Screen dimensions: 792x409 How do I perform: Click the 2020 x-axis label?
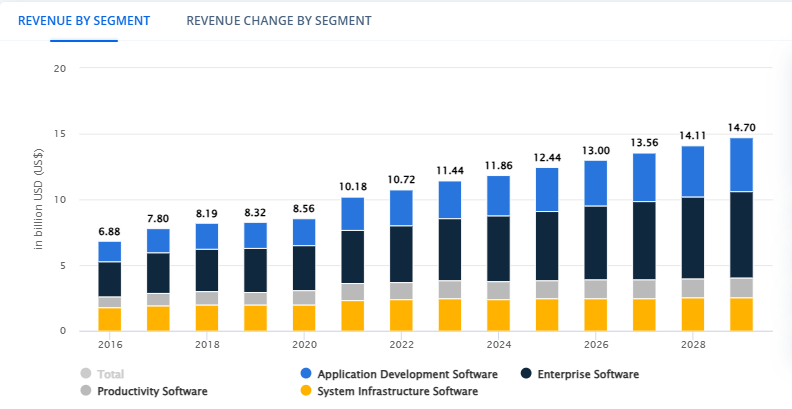coord(304,345)
